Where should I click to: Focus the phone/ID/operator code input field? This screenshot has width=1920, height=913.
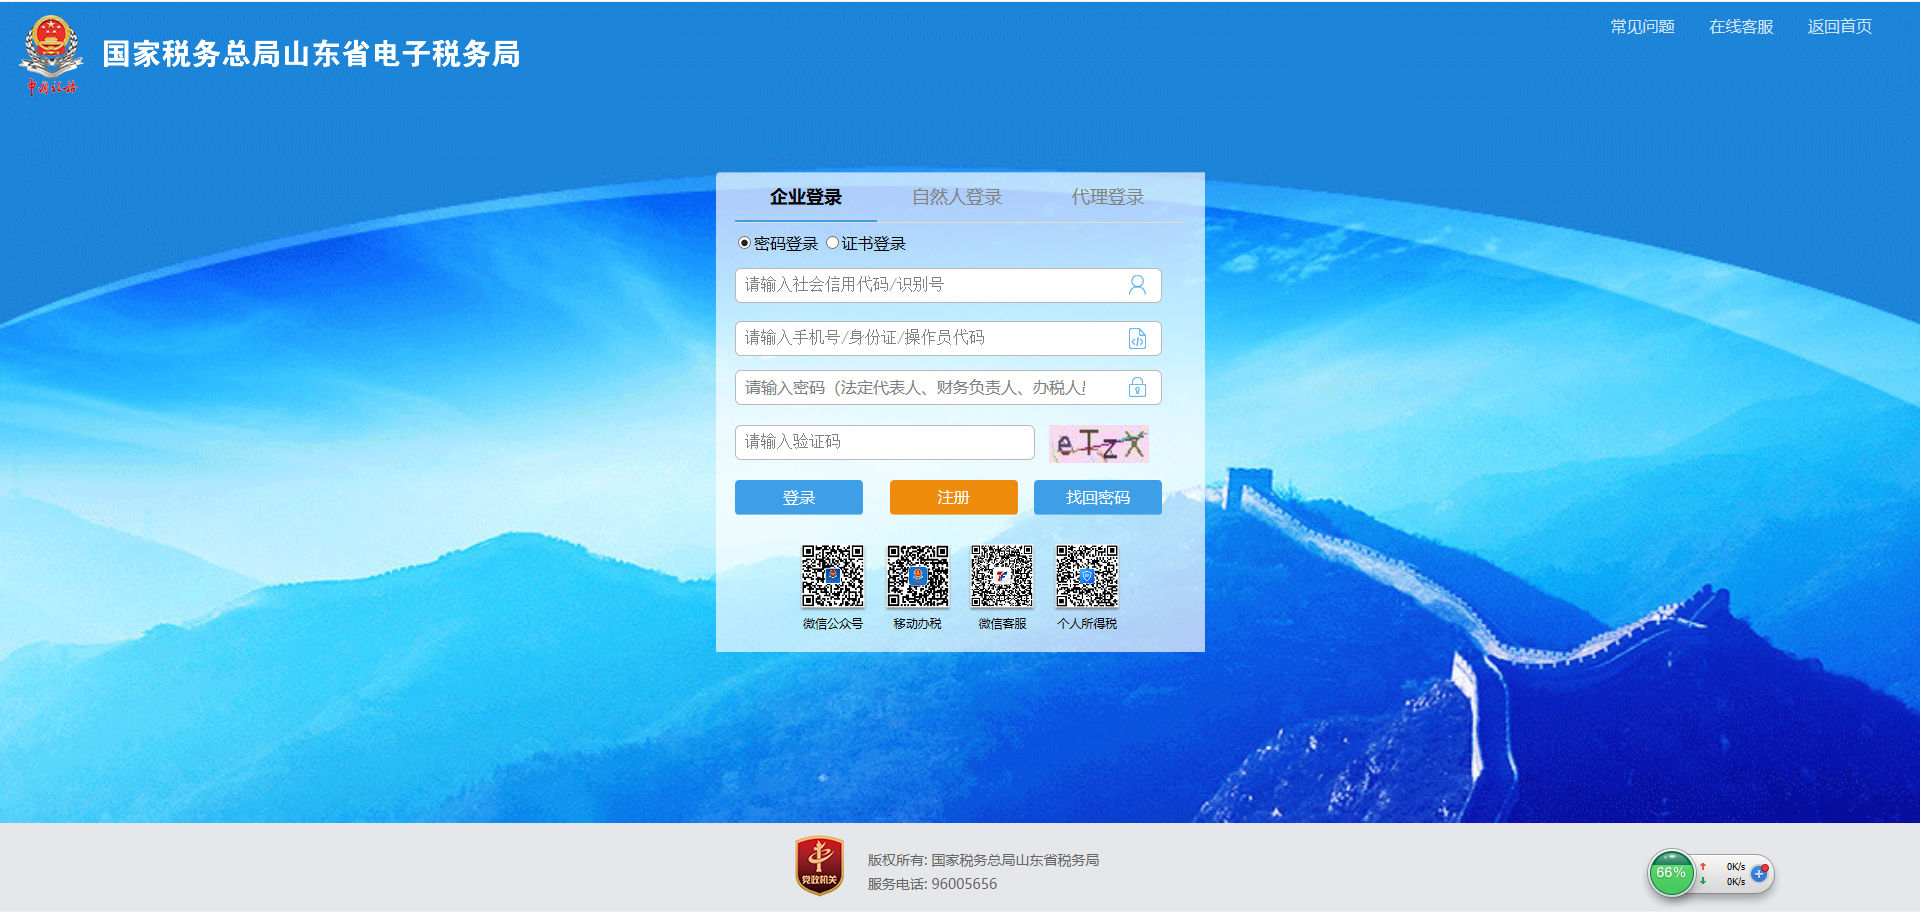pos(948,338)
